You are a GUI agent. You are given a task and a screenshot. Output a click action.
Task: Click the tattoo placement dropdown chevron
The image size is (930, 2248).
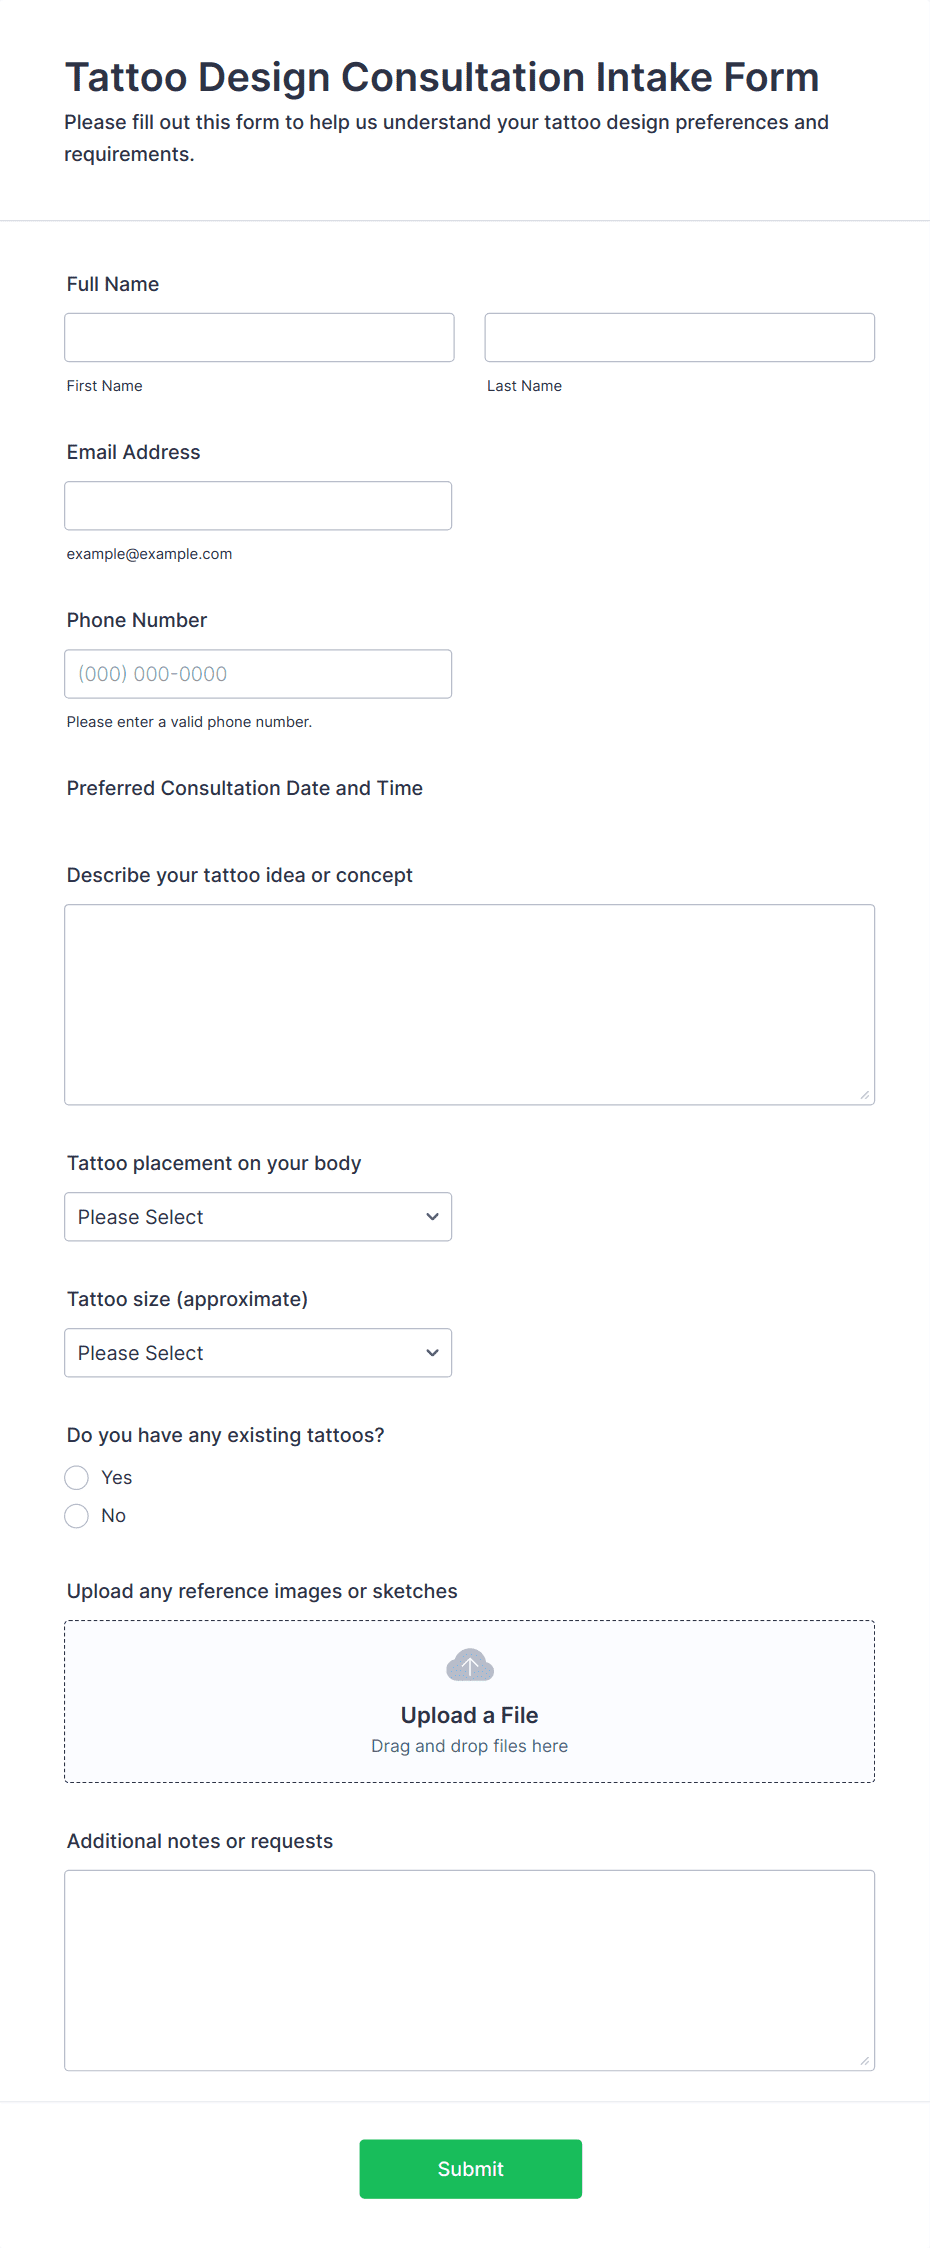pyautogui.click(x=432, y=1217)
